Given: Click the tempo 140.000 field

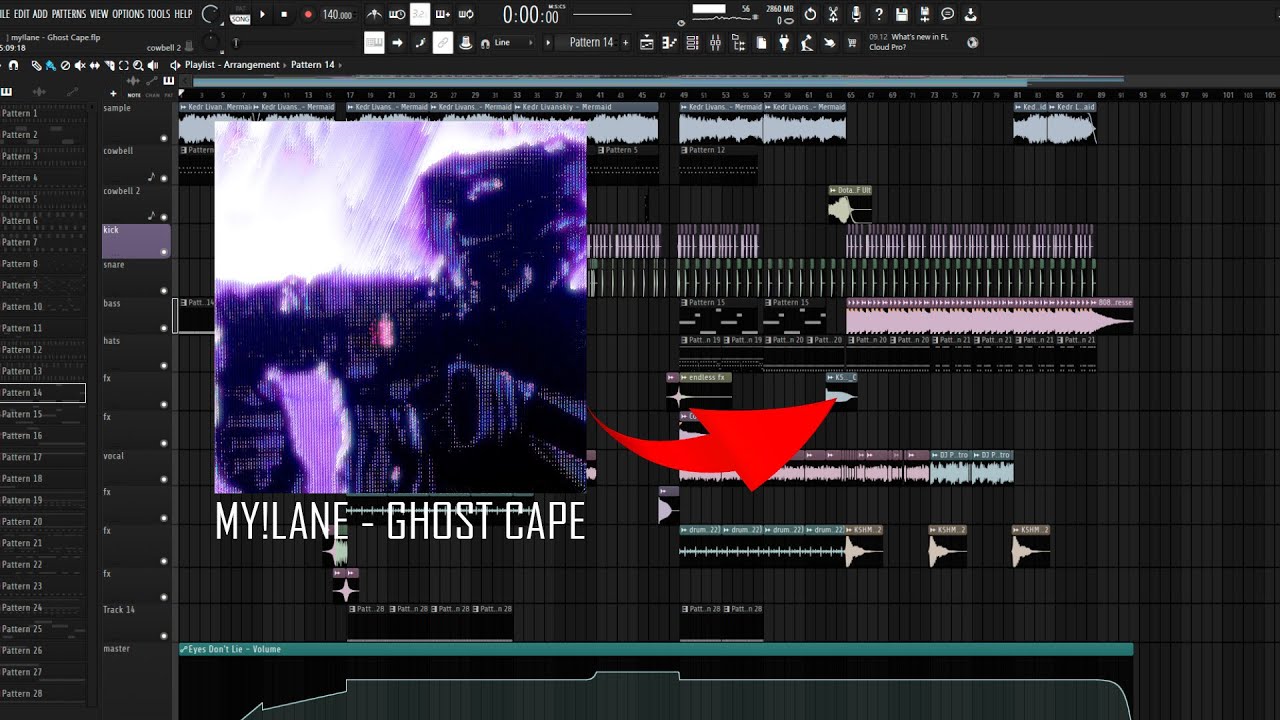Looking at the screenshot, I should (x=337, y=15).
